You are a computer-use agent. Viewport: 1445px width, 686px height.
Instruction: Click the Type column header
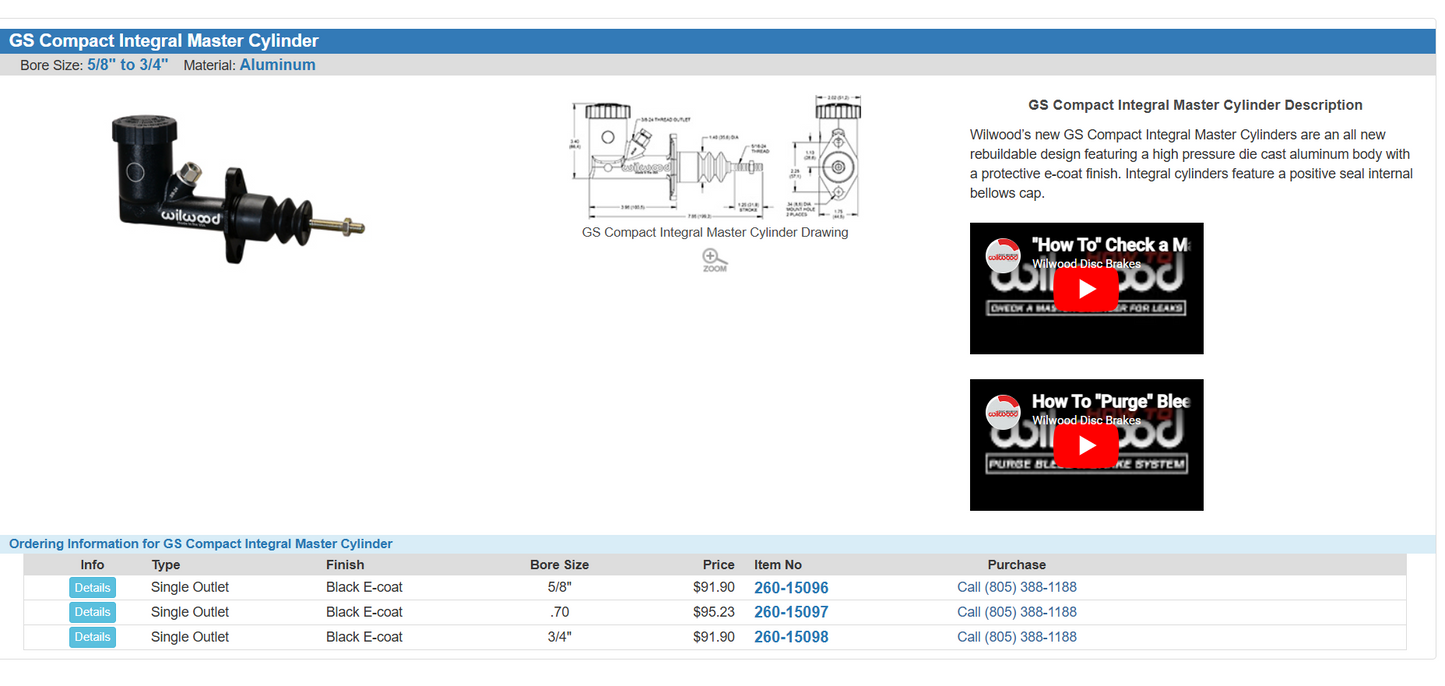click(x=166, y=565)
